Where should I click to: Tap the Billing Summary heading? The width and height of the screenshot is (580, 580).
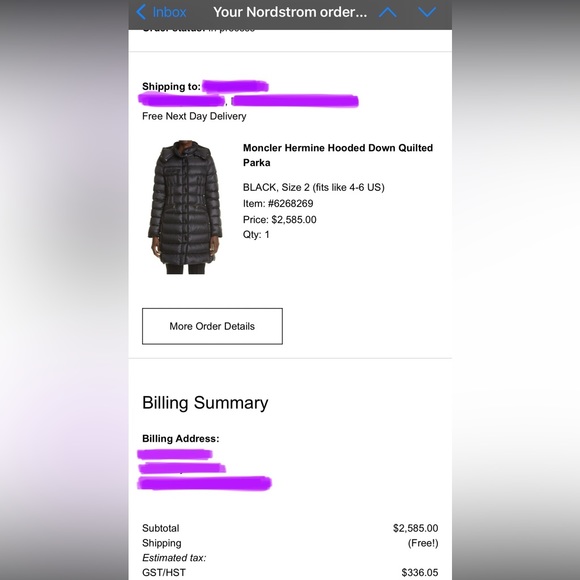coord(205,403)
